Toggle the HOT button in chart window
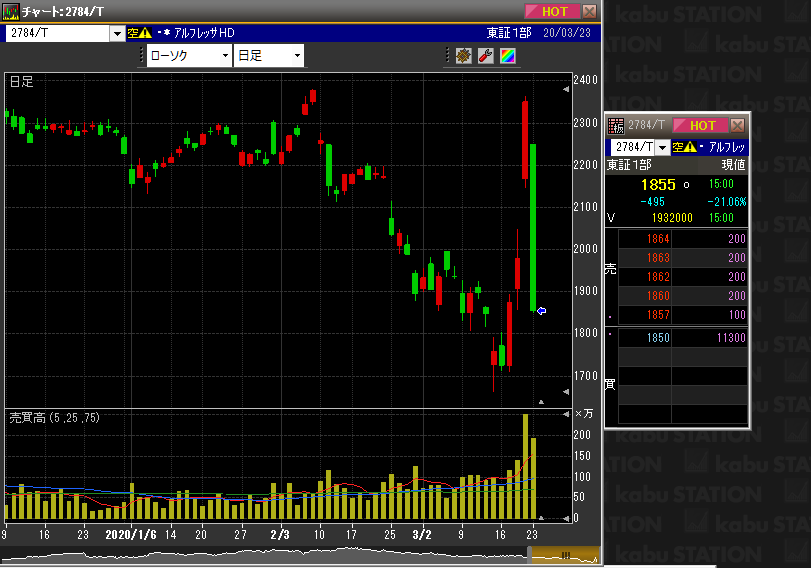Image resolution: width=811 pixels, height=568 pixels. point(552,11)
